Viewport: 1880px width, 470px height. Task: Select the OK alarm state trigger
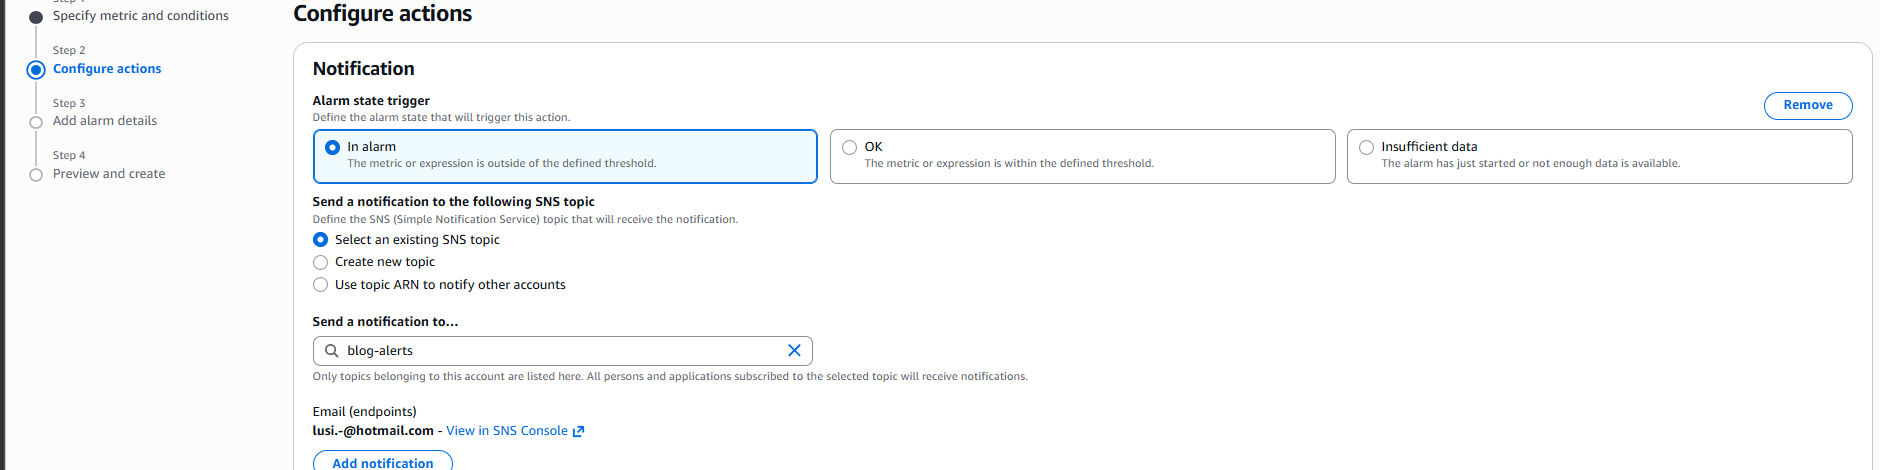[1082, 156]
